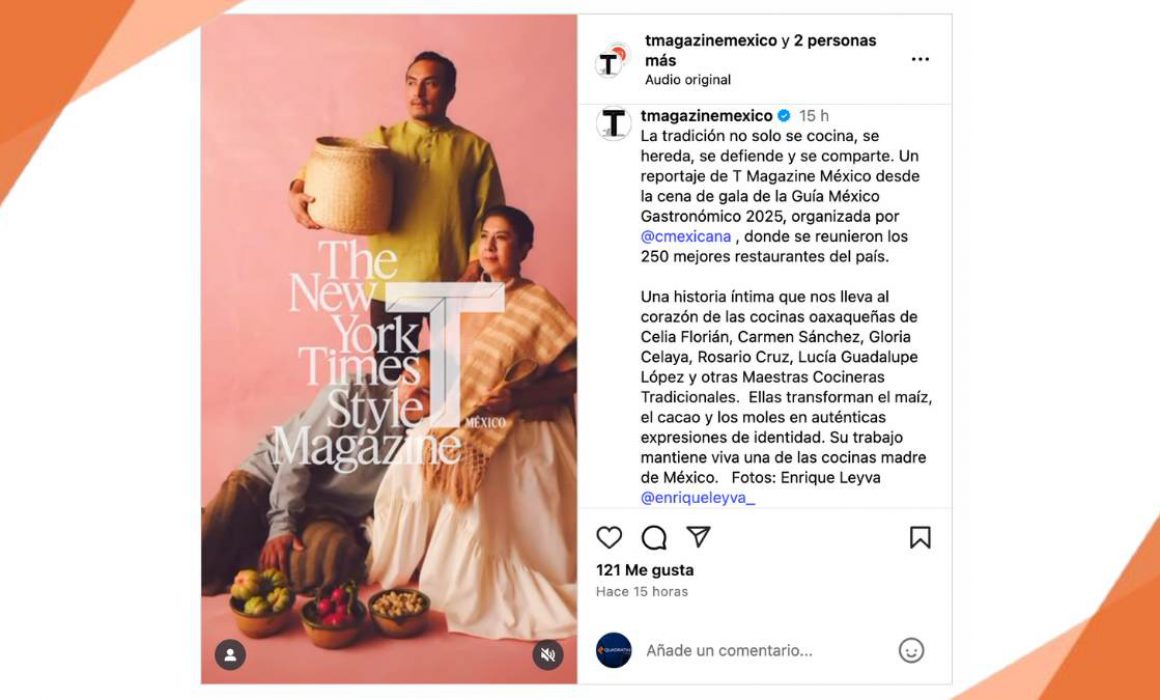Save the post with the bookmark icon
Viewport: 1160px width, 700px height.
(x=920, y=537)
